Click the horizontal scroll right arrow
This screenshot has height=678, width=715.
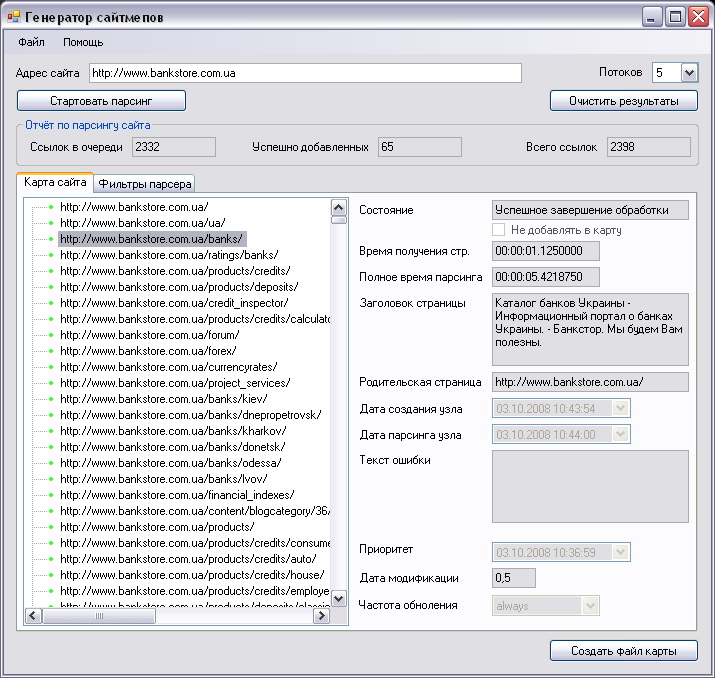[321, 616]
